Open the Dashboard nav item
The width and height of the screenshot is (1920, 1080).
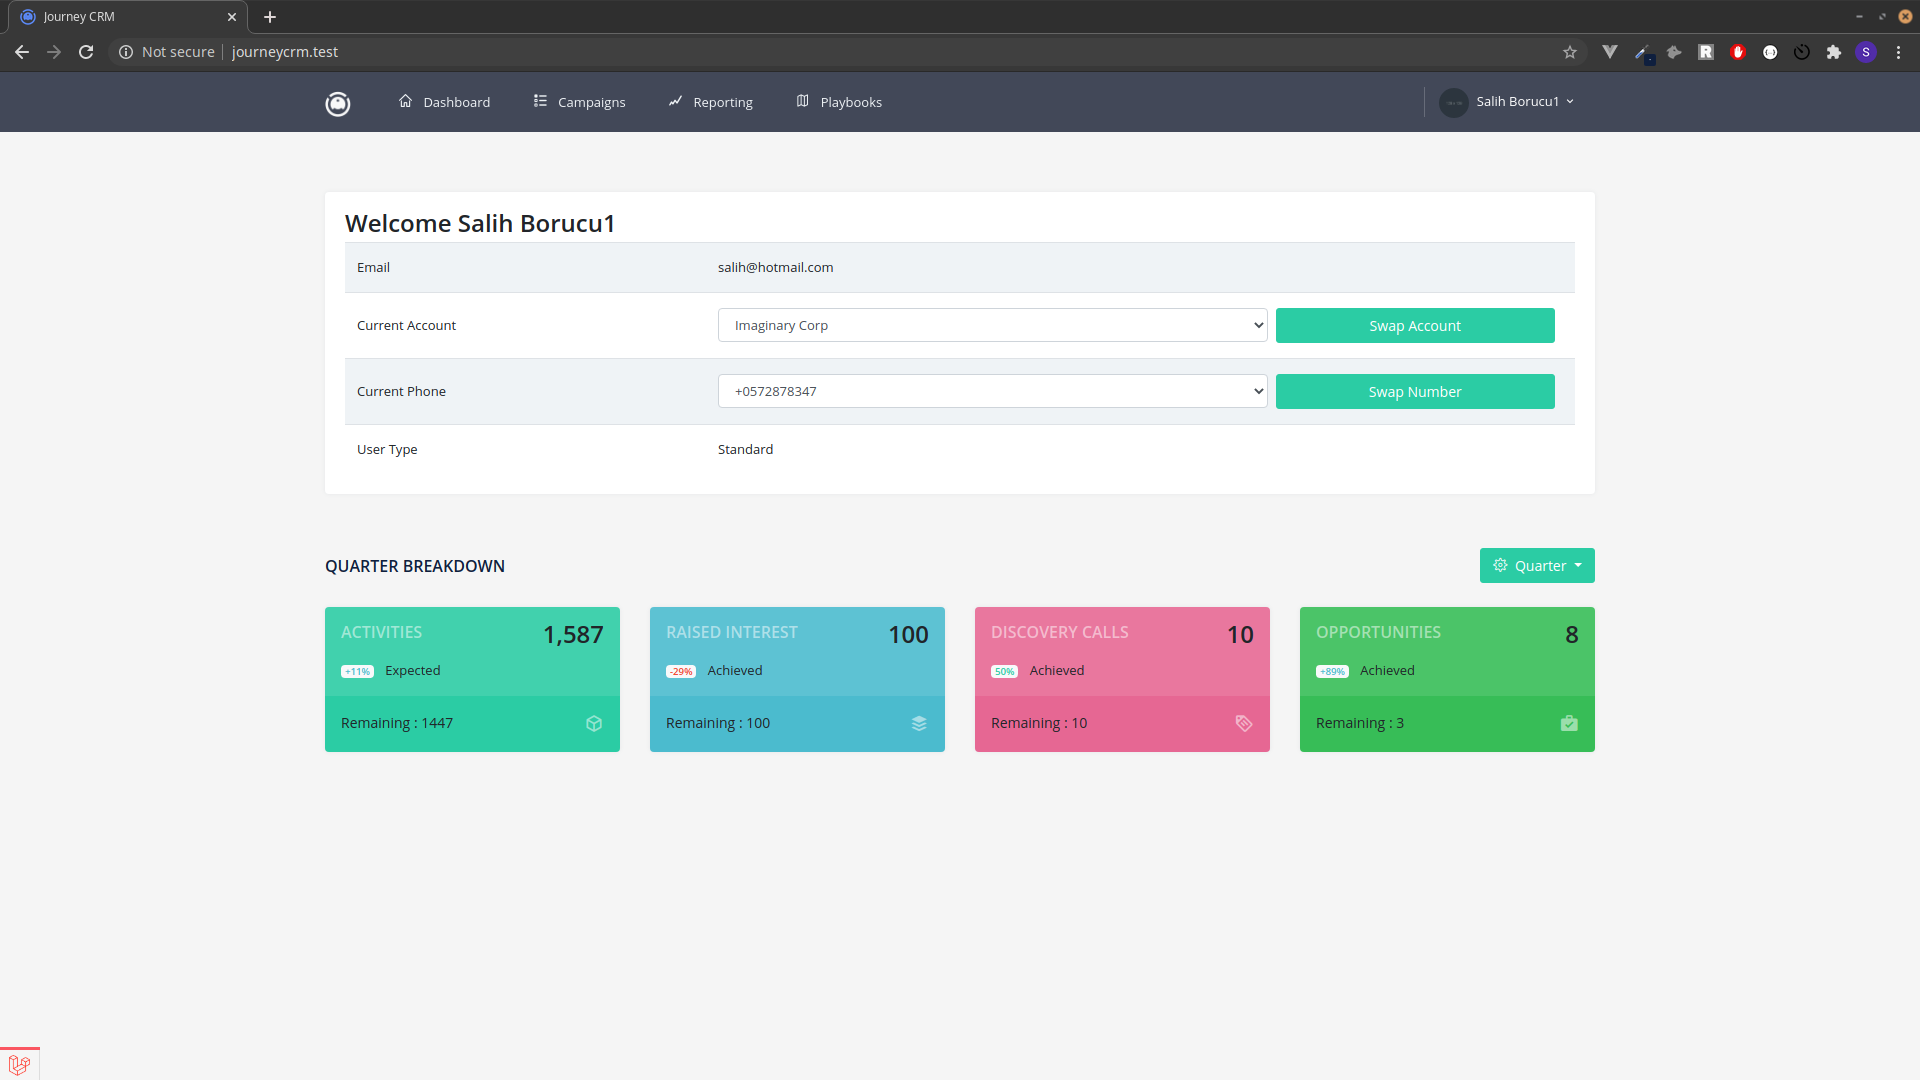point(445,102)
